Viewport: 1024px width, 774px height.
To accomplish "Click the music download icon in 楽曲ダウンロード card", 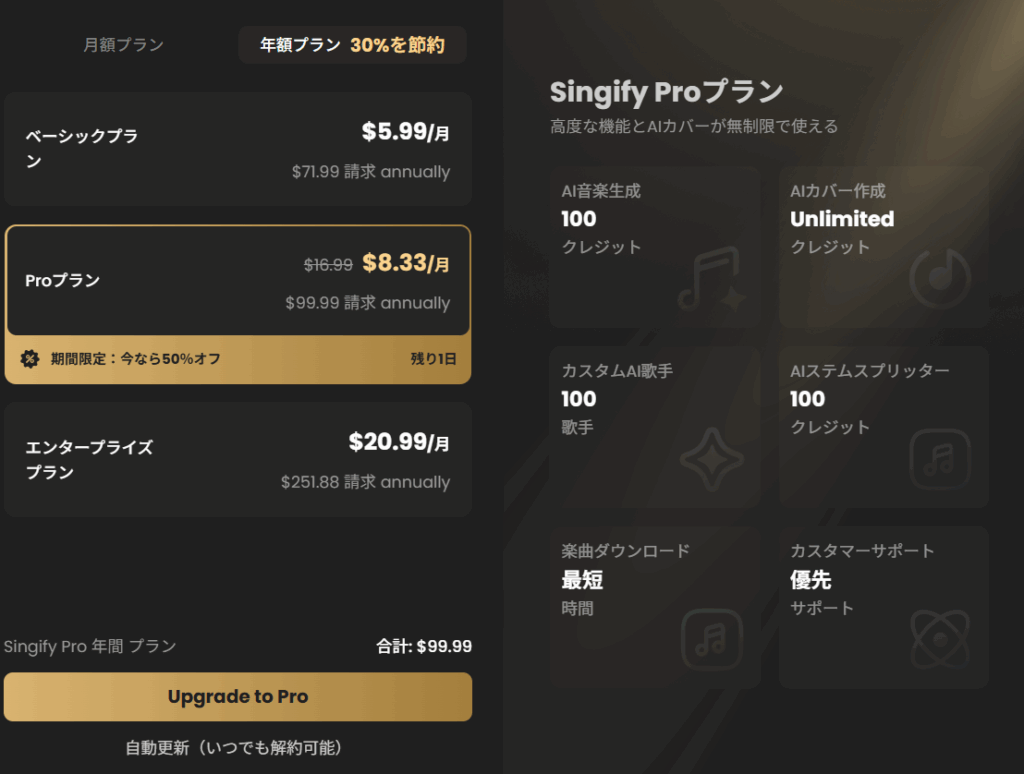I will pos(712,639).
